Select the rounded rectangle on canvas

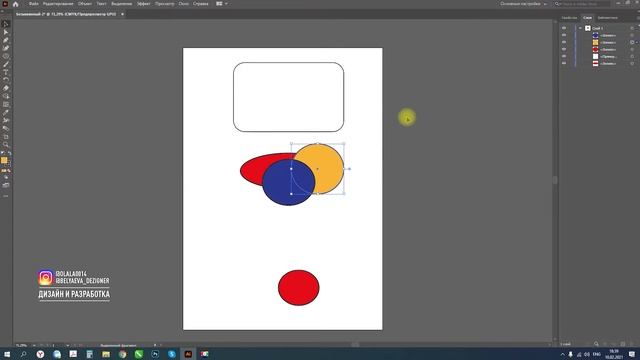289,97
